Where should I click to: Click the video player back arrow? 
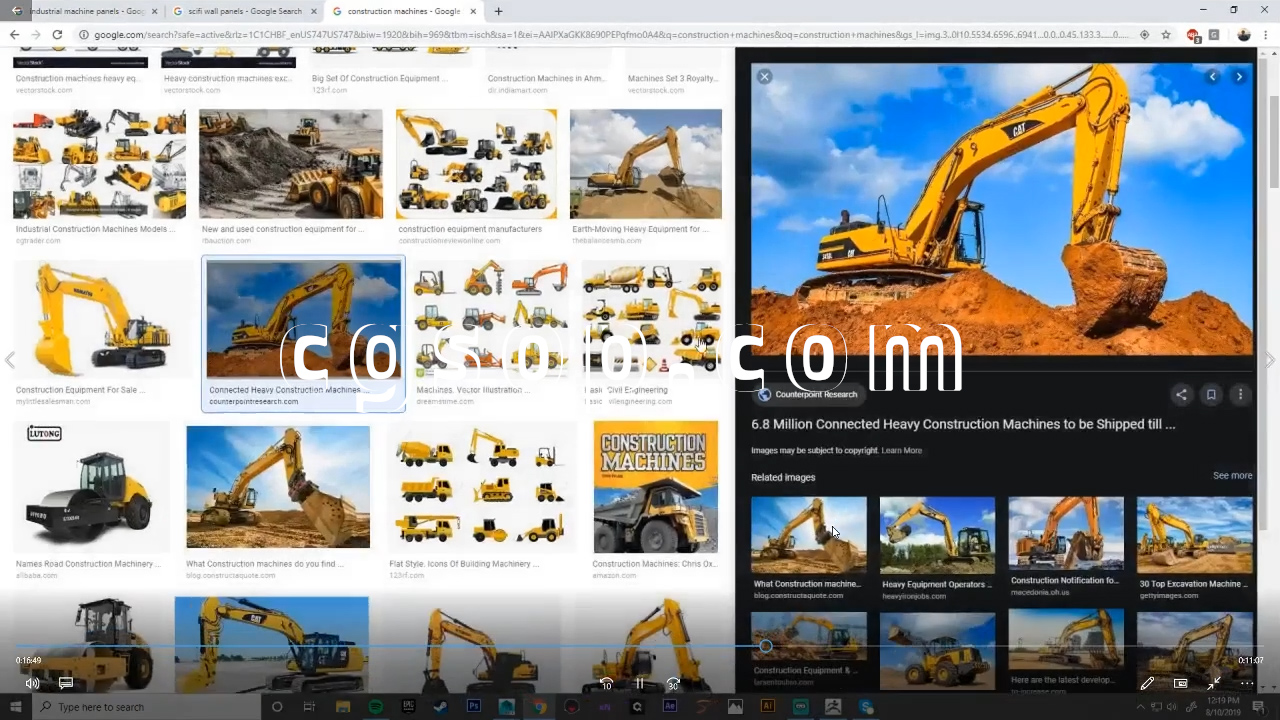(16, 11)
